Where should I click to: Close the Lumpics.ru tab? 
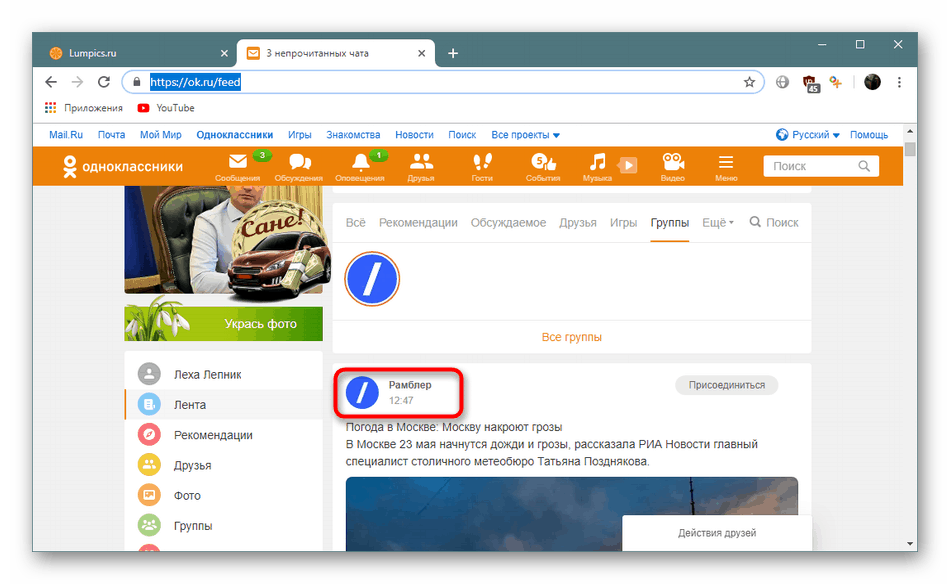(224, 53)
